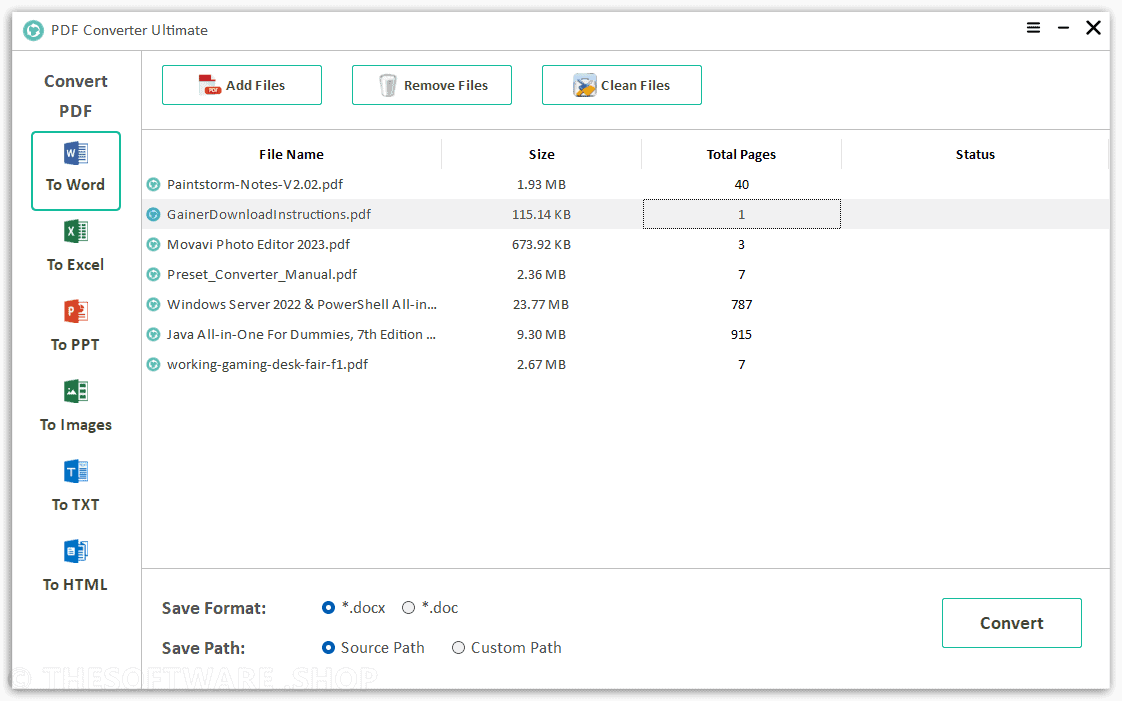Click the Clean Files button
Image resolution: width=1122 pixels, height=701 pixels.
(x=622, y=85)
